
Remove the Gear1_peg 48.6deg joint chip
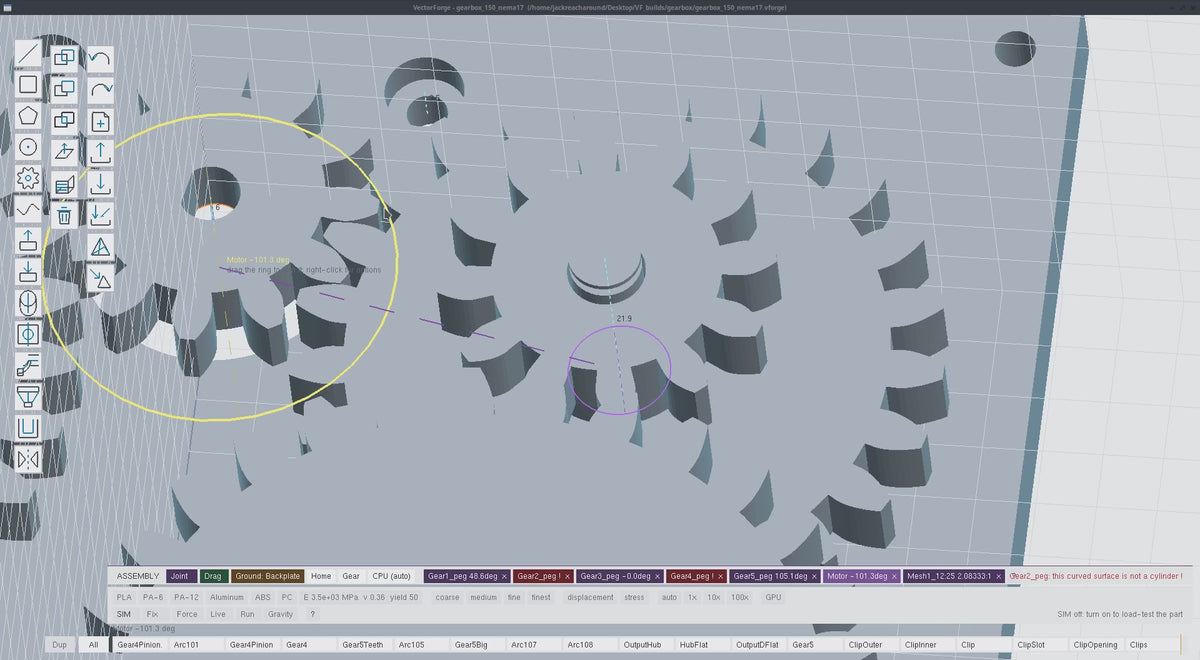pyautogui.click(x=504, y=577)
